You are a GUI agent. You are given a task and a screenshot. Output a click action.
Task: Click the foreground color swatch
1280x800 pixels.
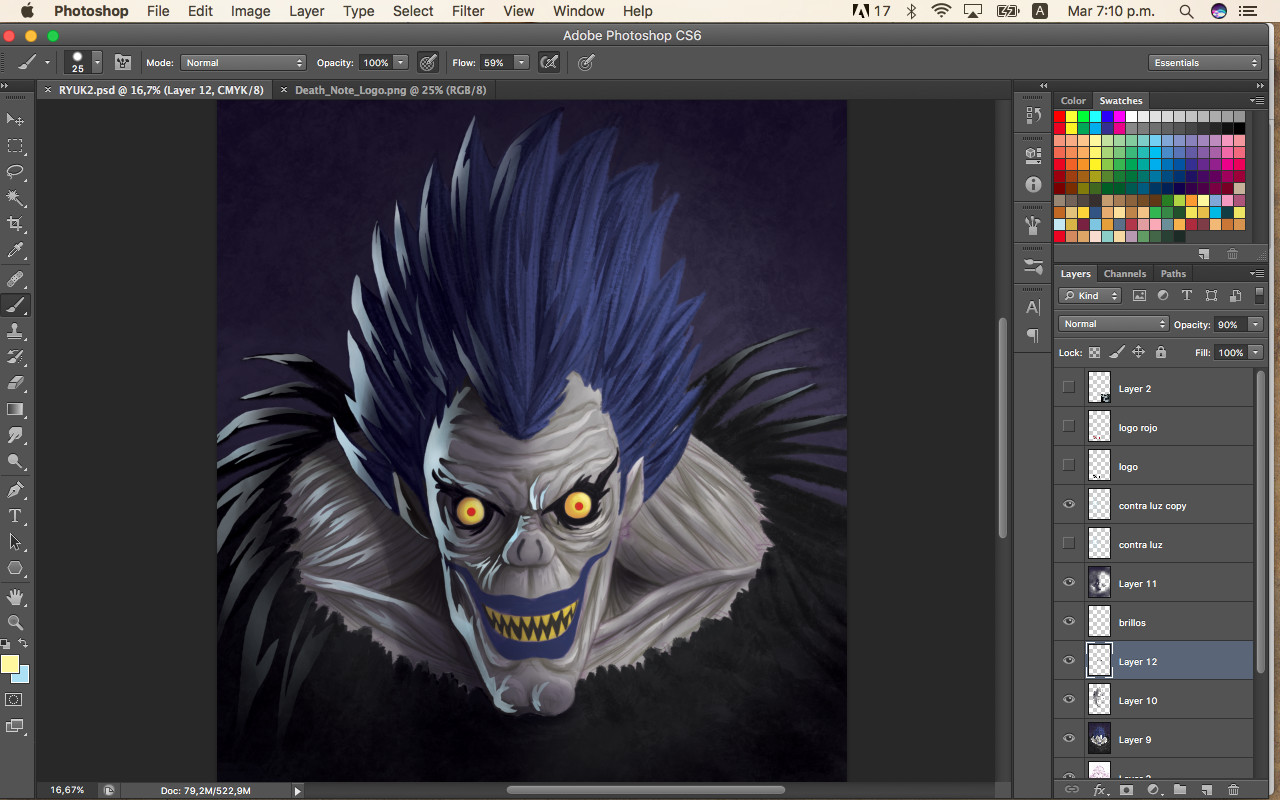click(x=10, y=664)
